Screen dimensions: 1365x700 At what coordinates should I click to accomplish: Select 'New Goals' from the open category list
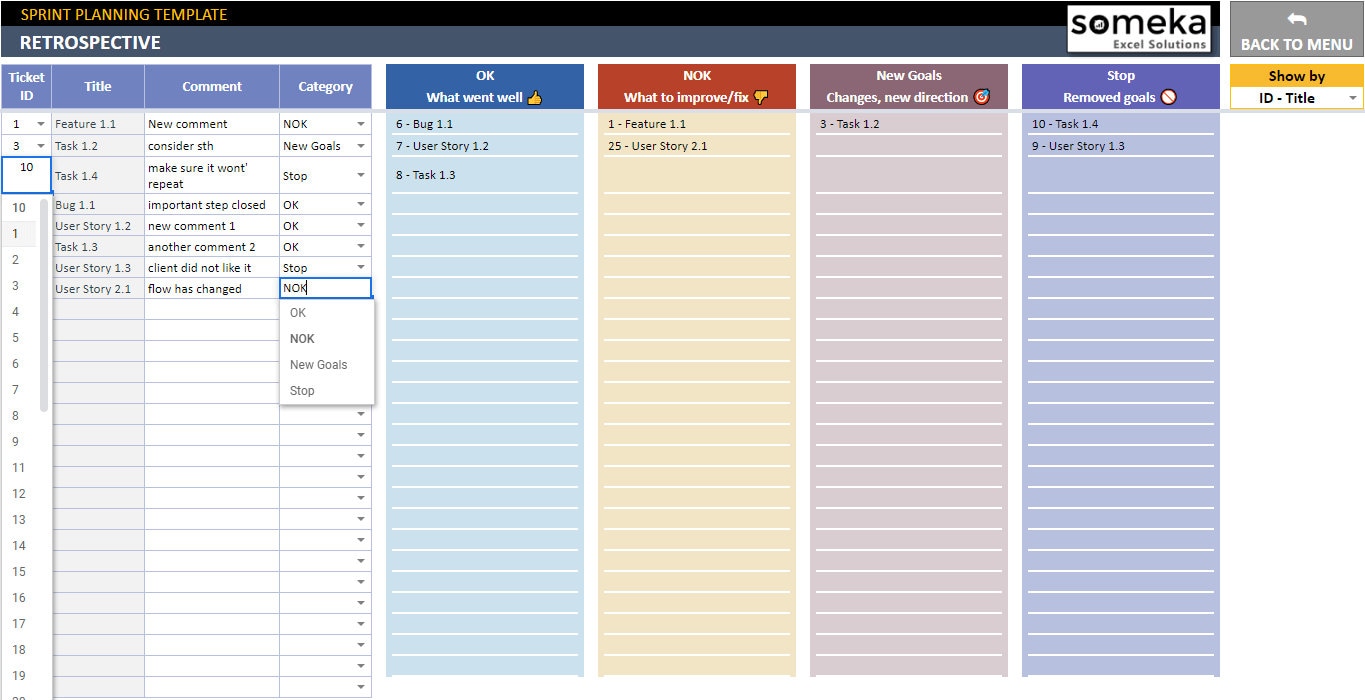tap(318, 364)
